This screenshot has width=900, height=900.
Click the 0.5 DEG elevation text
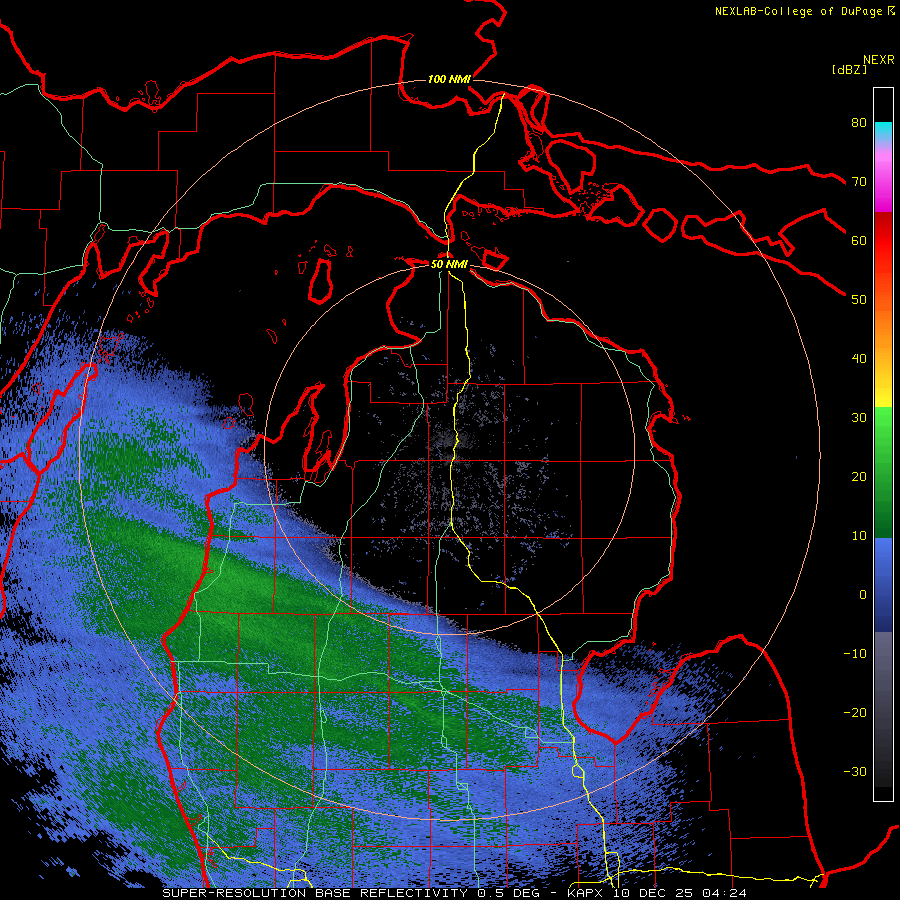pos(509,893)
